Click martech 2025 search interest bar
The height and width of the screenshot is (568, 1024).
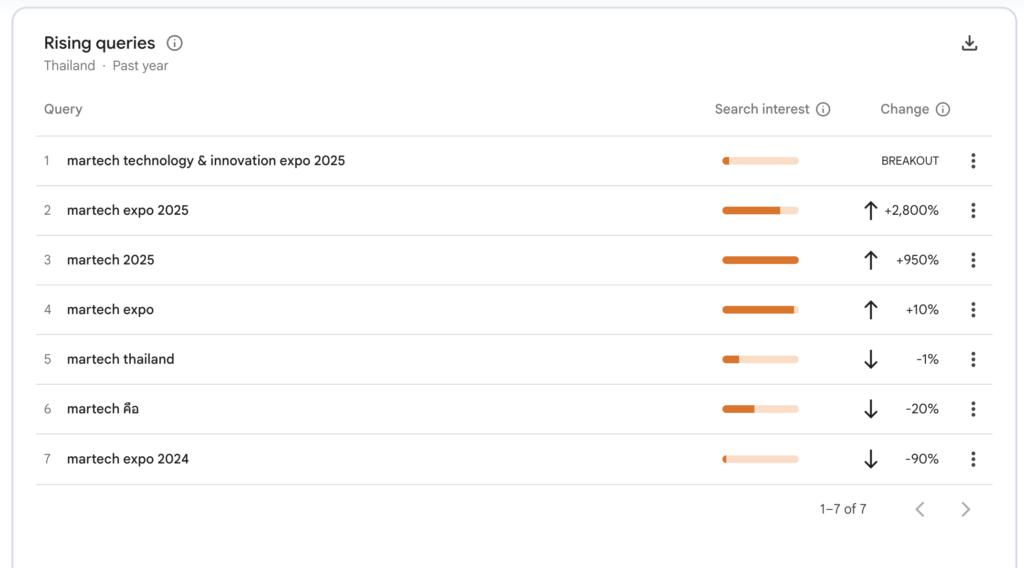click(x=760, y=260)
